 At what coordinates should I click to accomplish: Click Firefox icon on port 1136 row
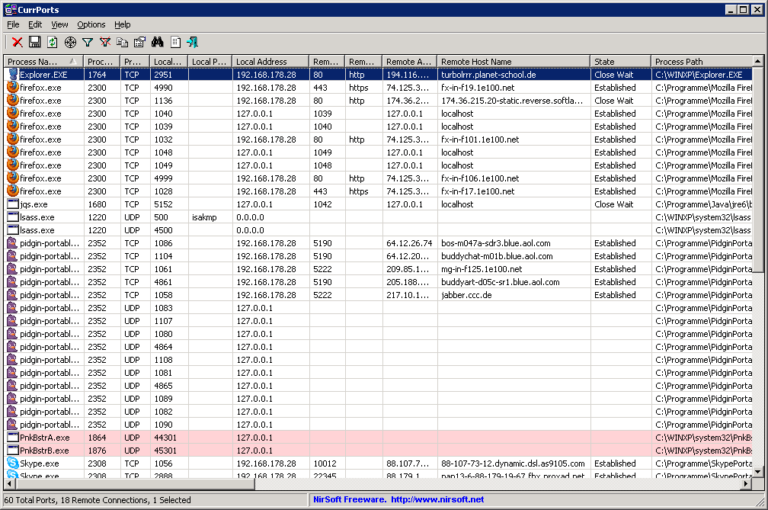click(13, 100)
